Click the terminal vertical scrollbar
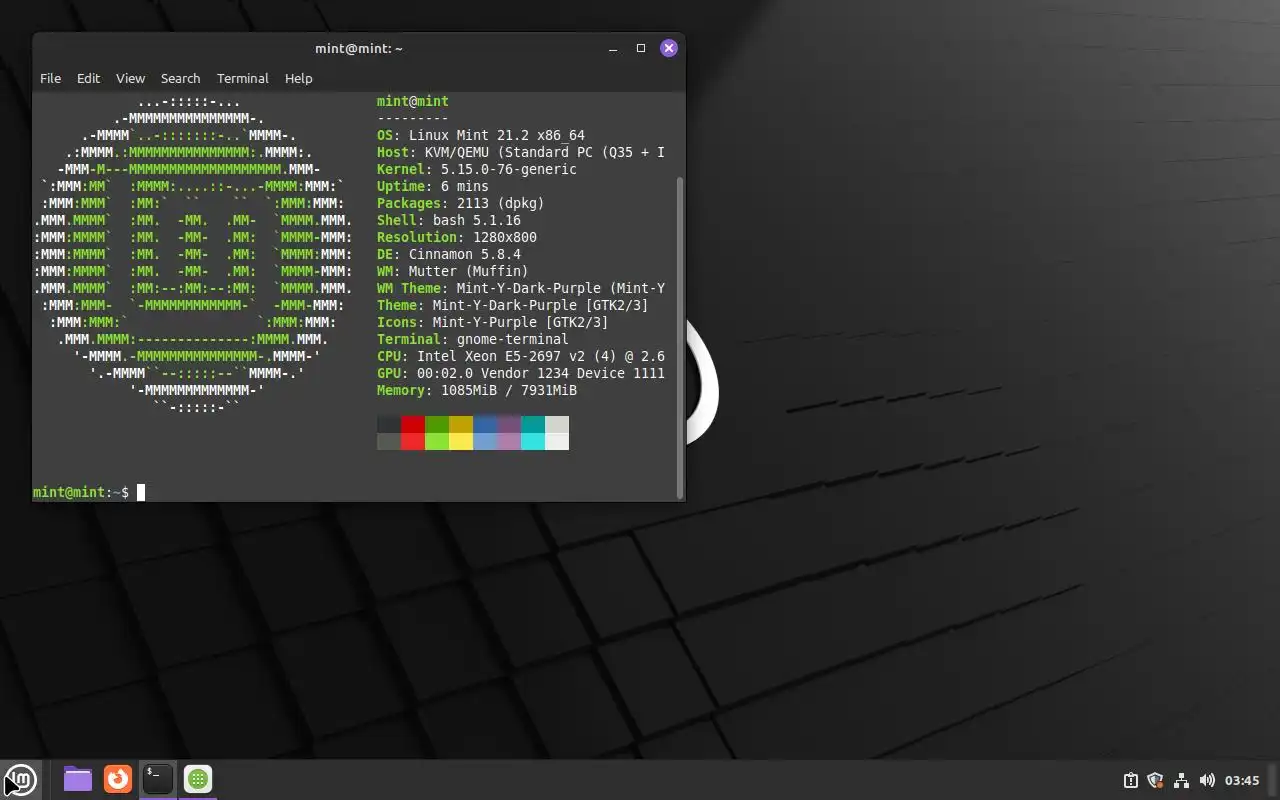The image size is (1280, 800). (680, 336)
